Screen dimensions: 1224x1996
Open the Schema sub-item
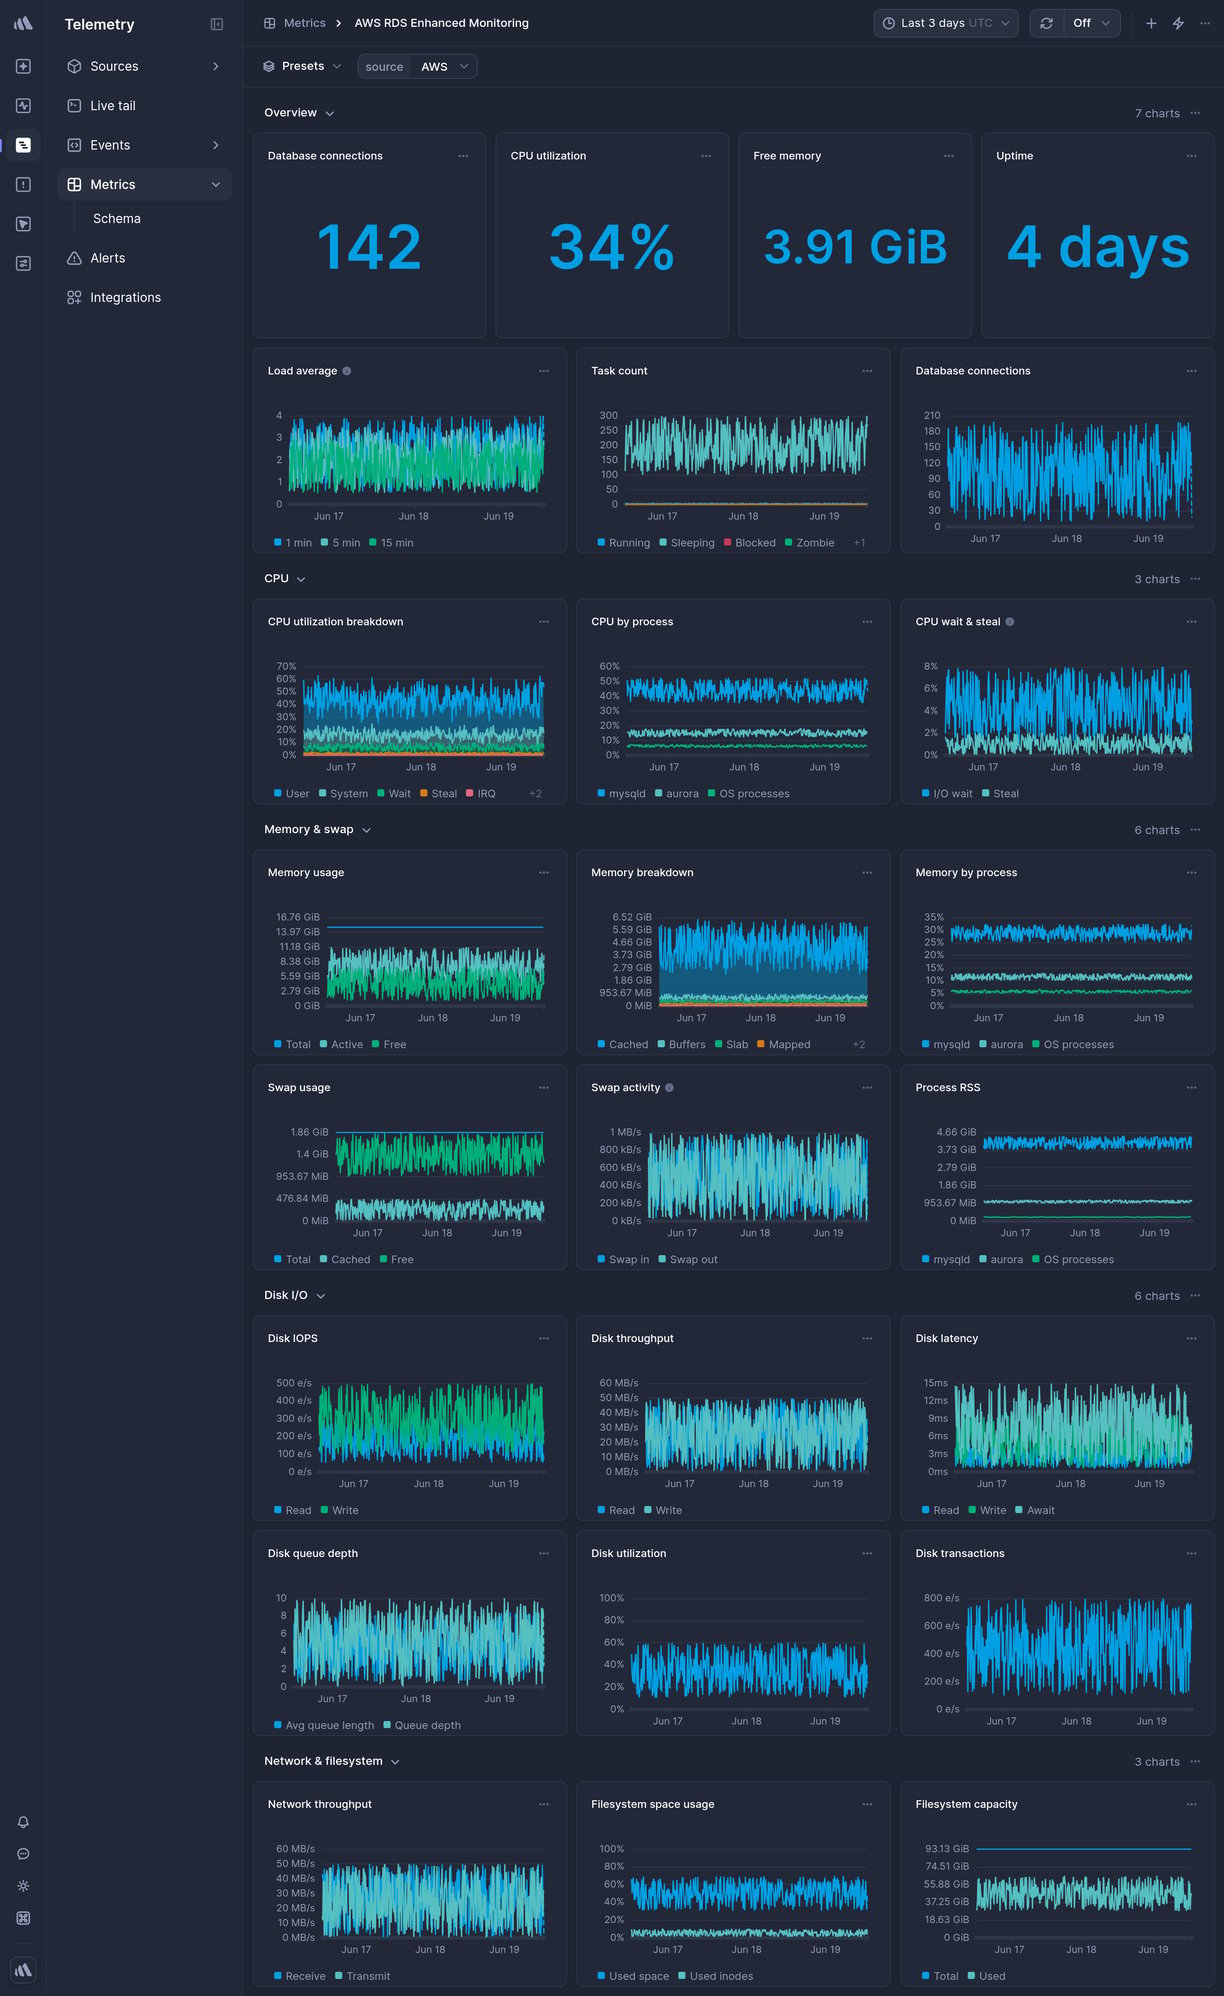[x=117, y=219]
